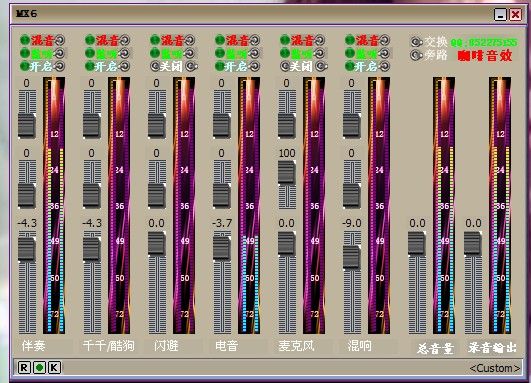Click the K icon in the bottom bar

(55, 367)
